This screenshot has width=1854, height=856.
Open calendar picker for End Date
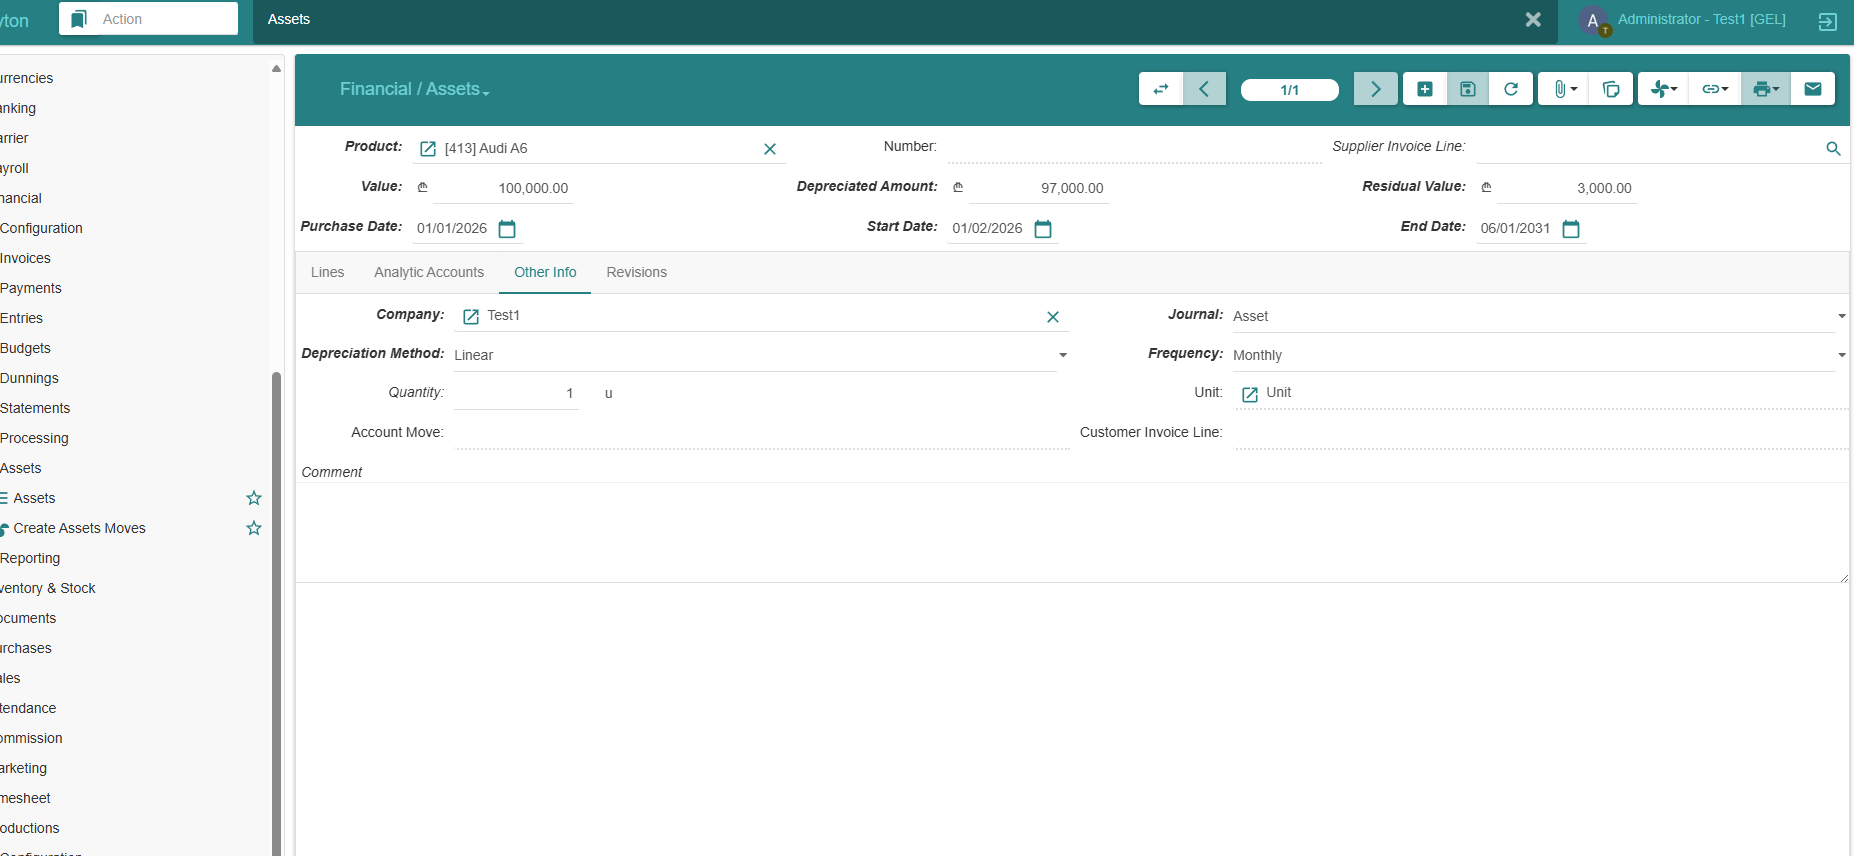[1570, 229]
